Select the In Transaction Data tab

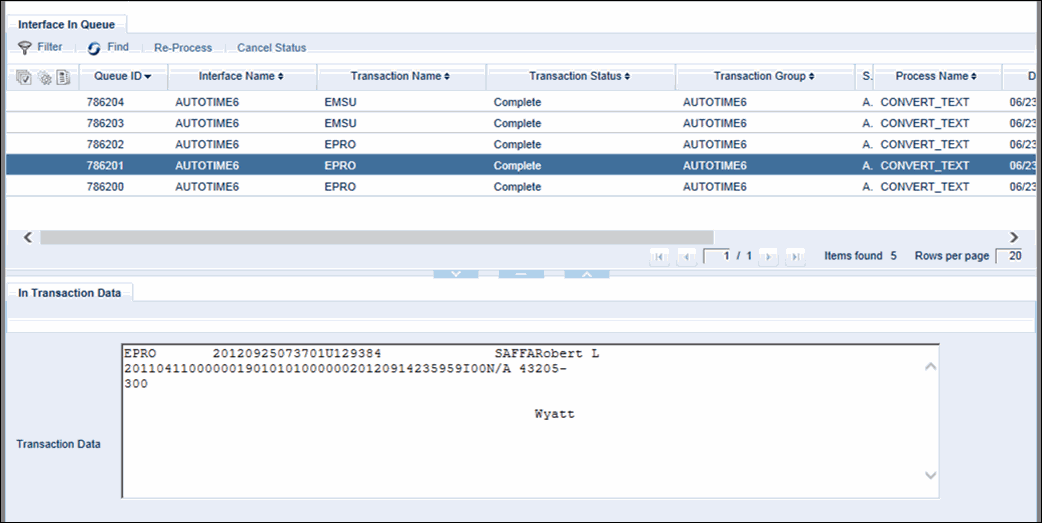point(70,293)
